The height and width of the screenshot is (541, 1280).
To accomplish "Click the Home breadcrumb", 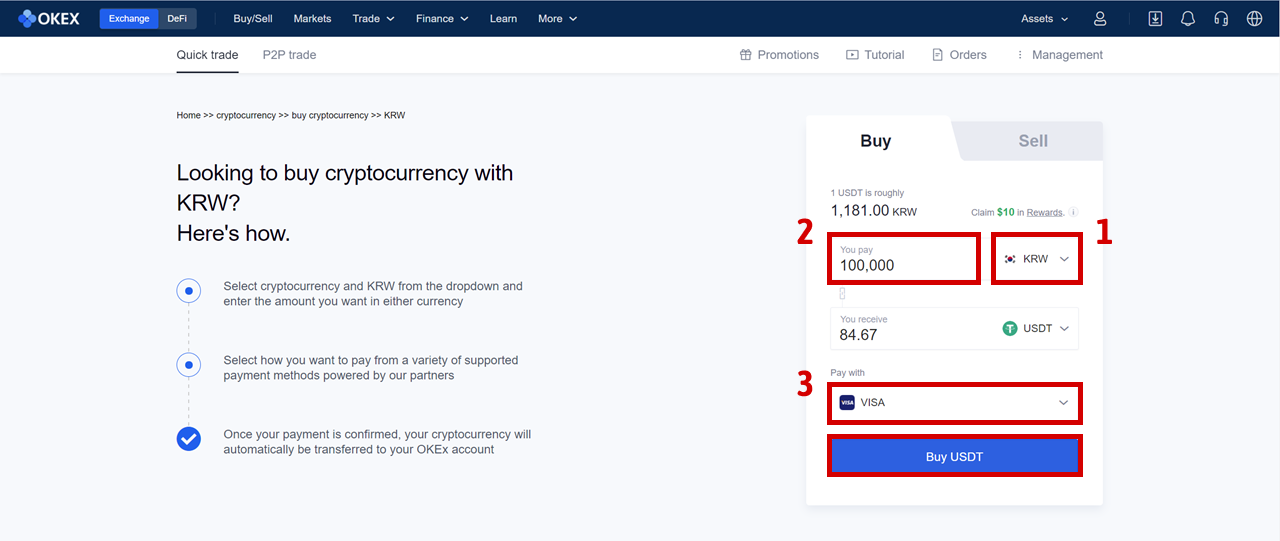I will [x=189, y=115].
